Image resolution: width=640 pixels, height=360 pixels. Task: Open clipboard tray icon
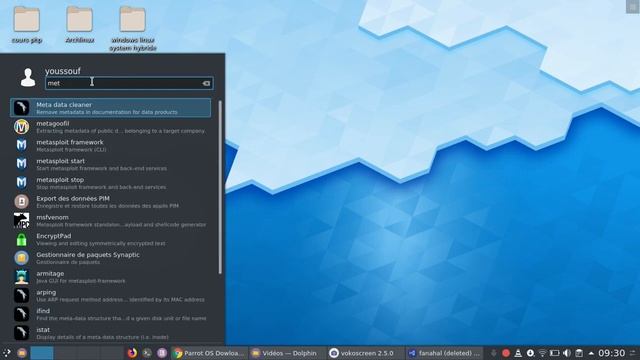pos(579,353)
